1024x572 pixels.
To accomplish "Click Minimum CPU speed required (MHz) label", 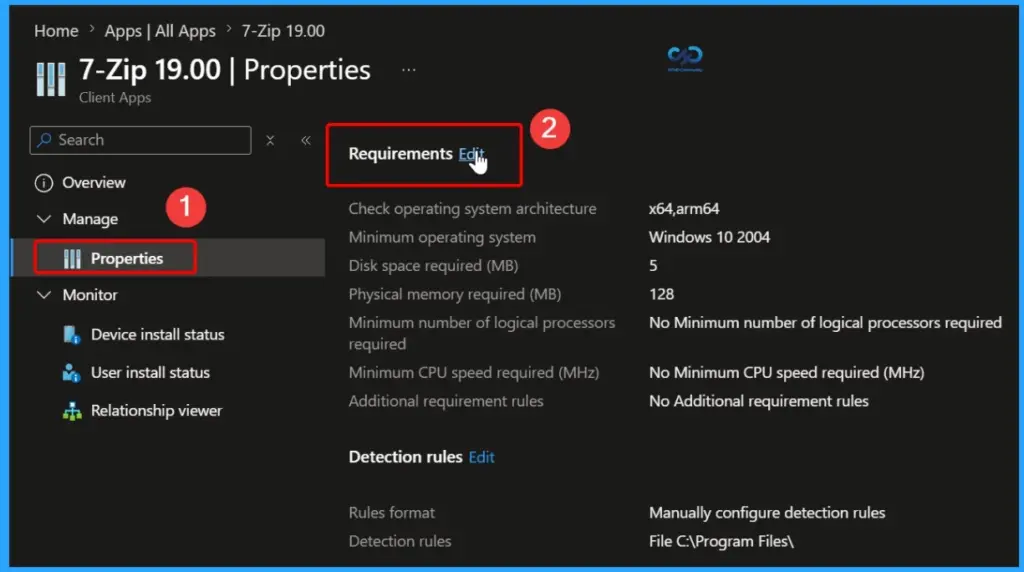I will point(473,373).
